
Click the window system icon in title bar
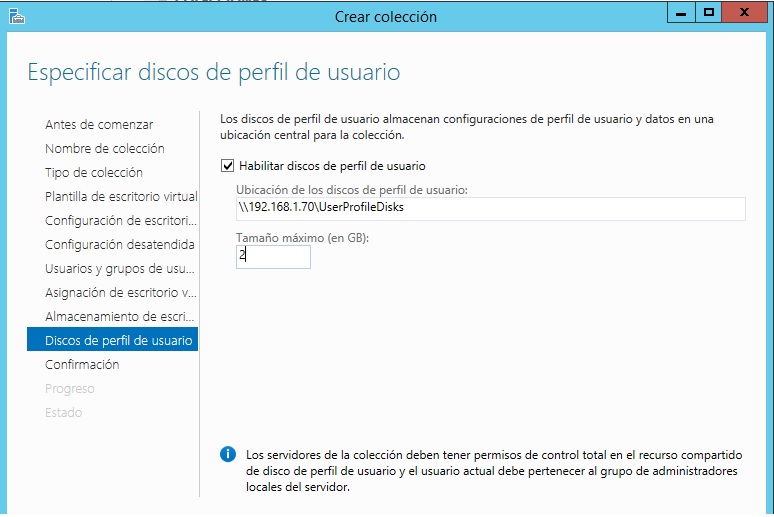click(x=14, y=16)
